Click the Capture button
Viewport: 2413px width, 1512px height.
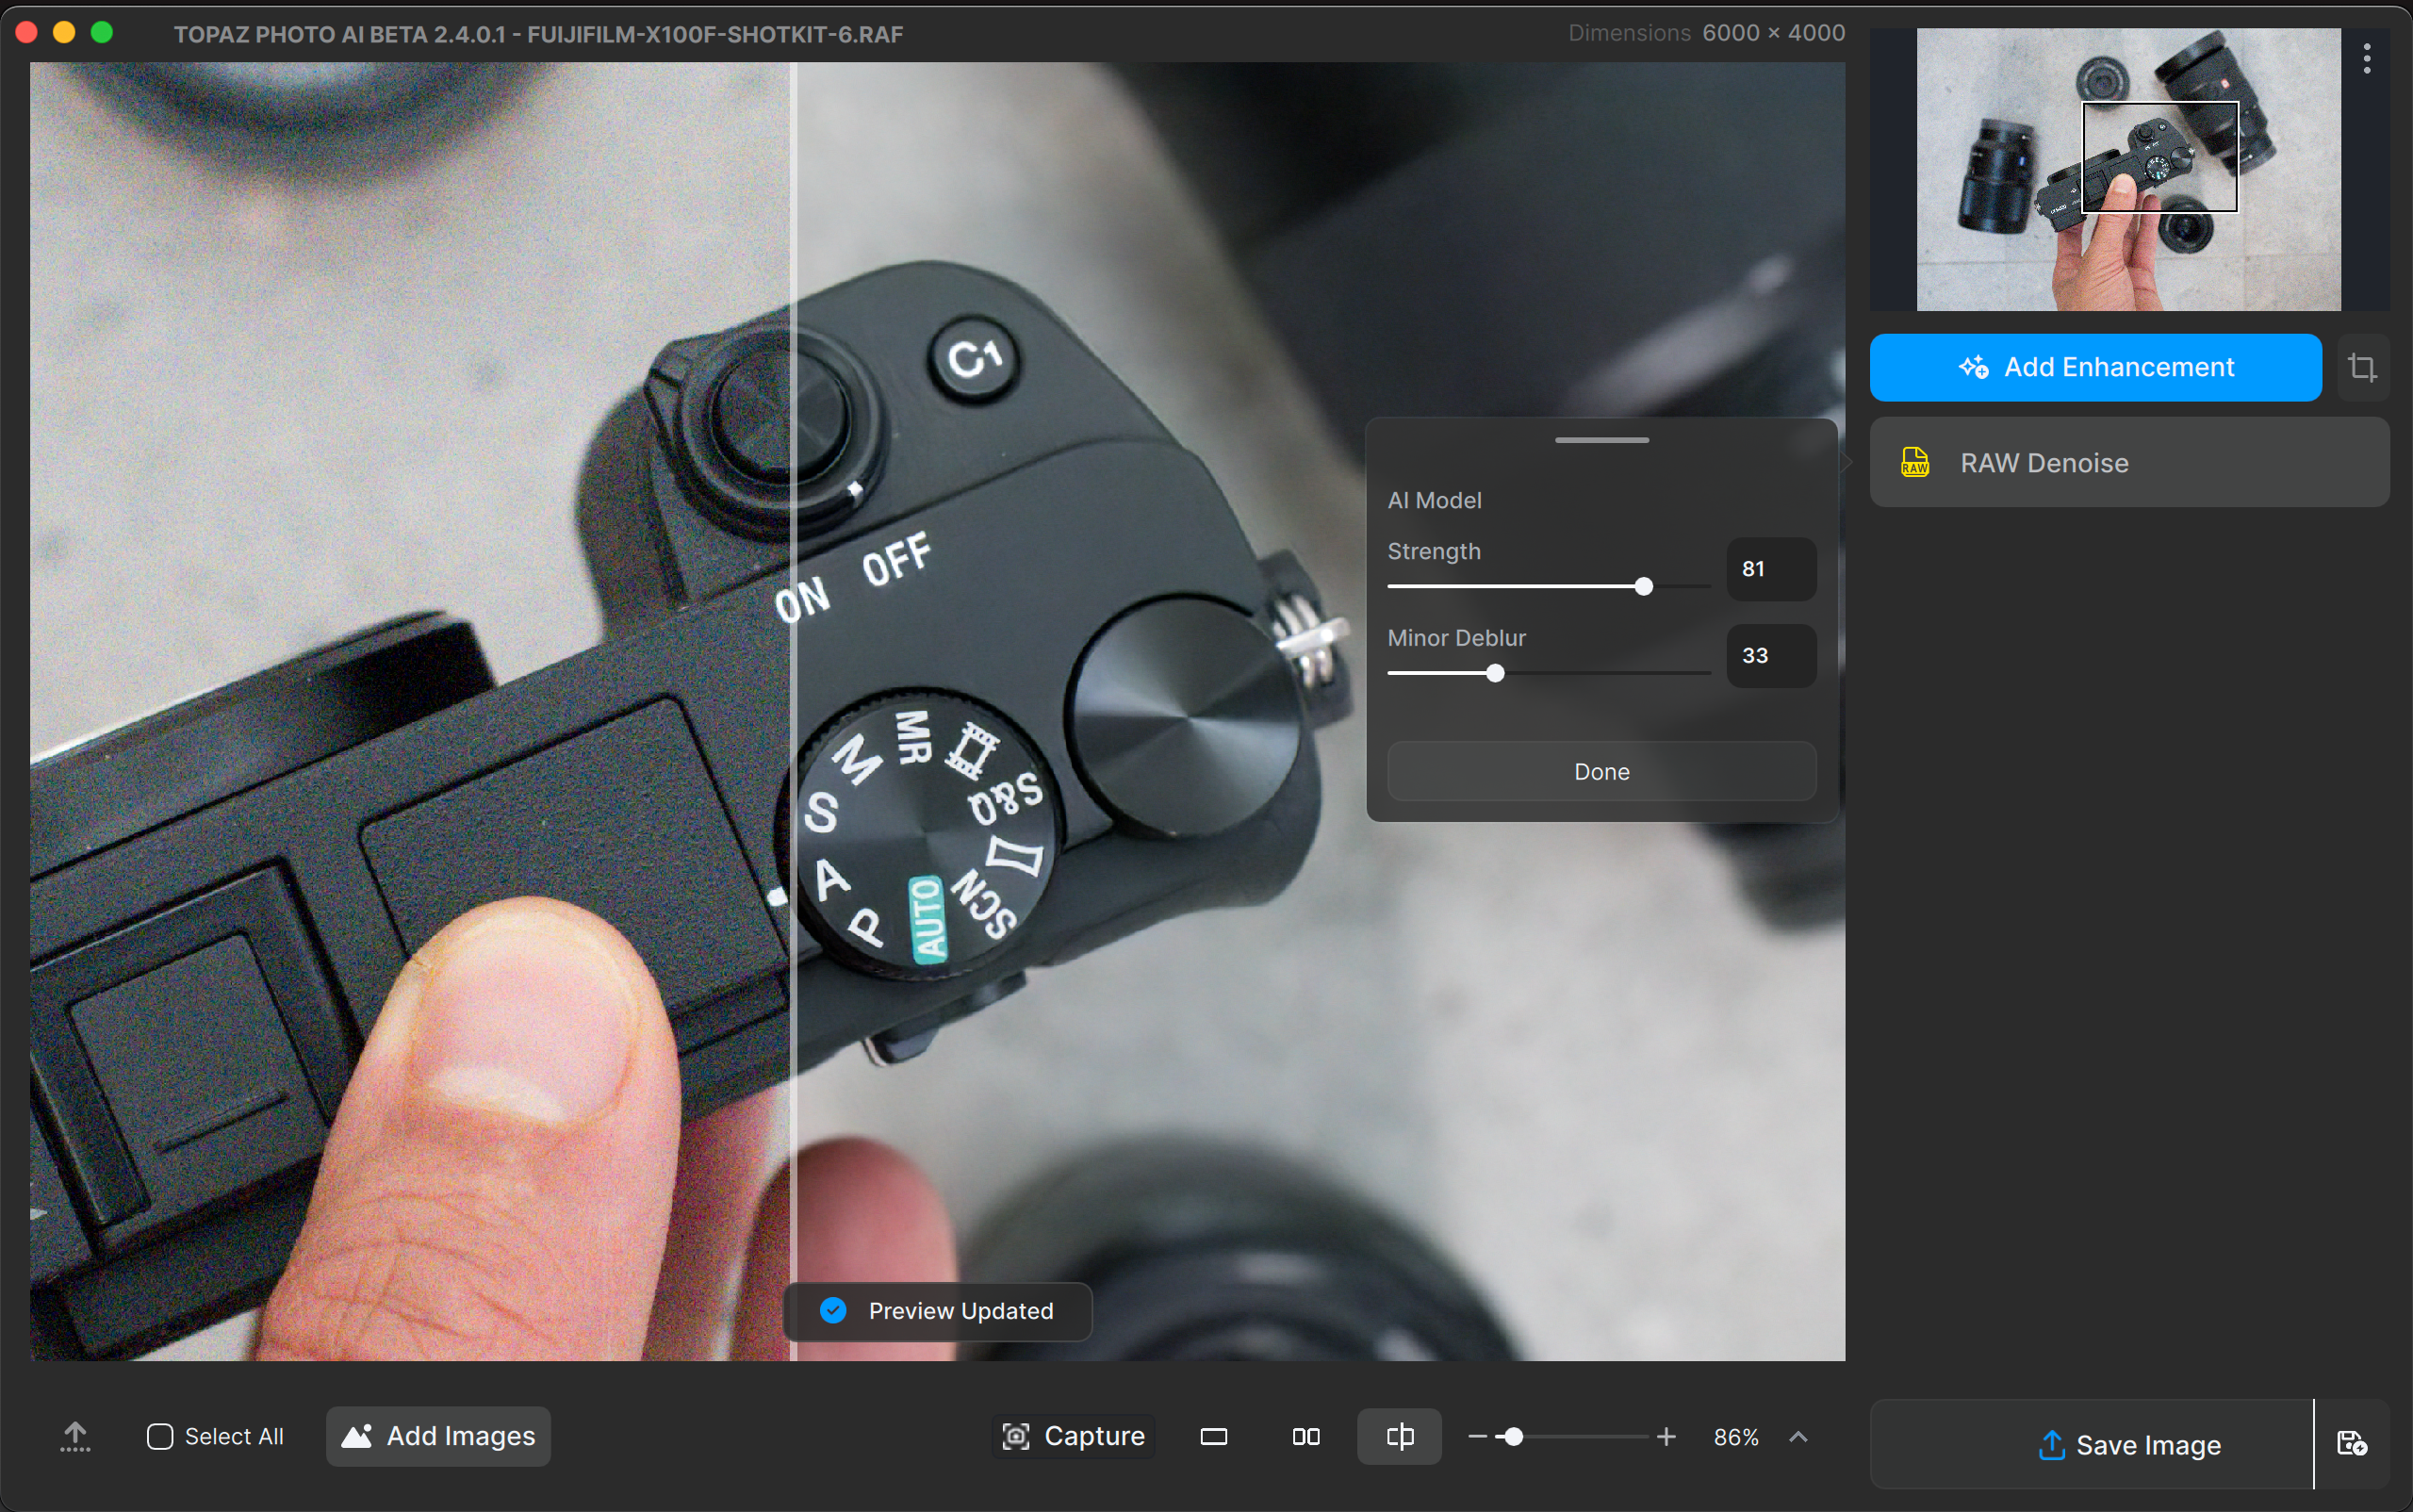[x=1073, y=1437]
